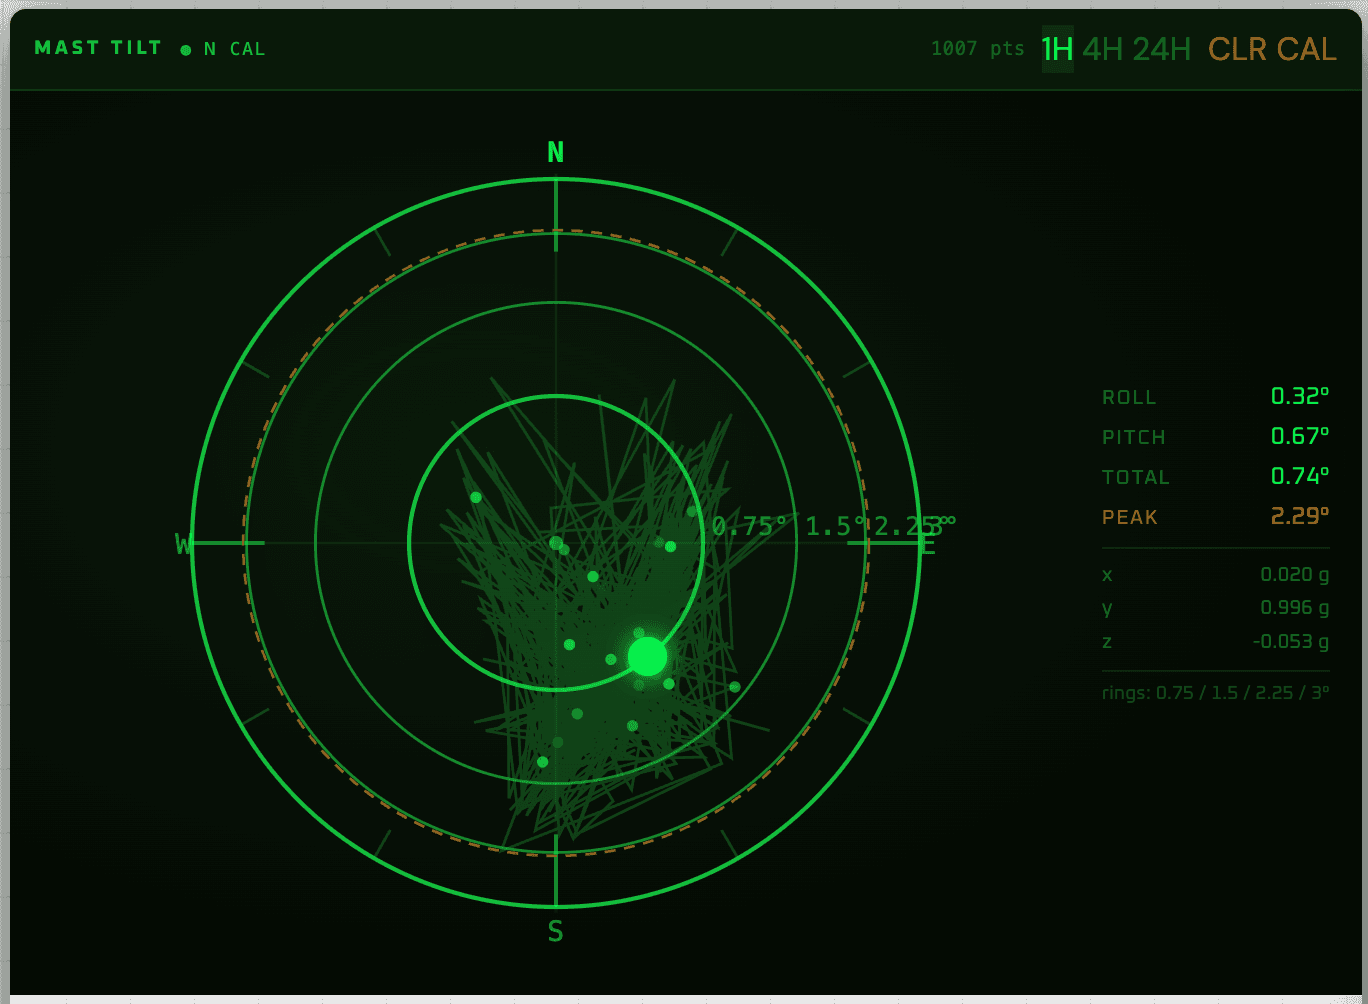Image resolution: width=1368 pixels, height=1004 pixels.
Task: Click the 0.75° ring label
Action: [750, 526]
